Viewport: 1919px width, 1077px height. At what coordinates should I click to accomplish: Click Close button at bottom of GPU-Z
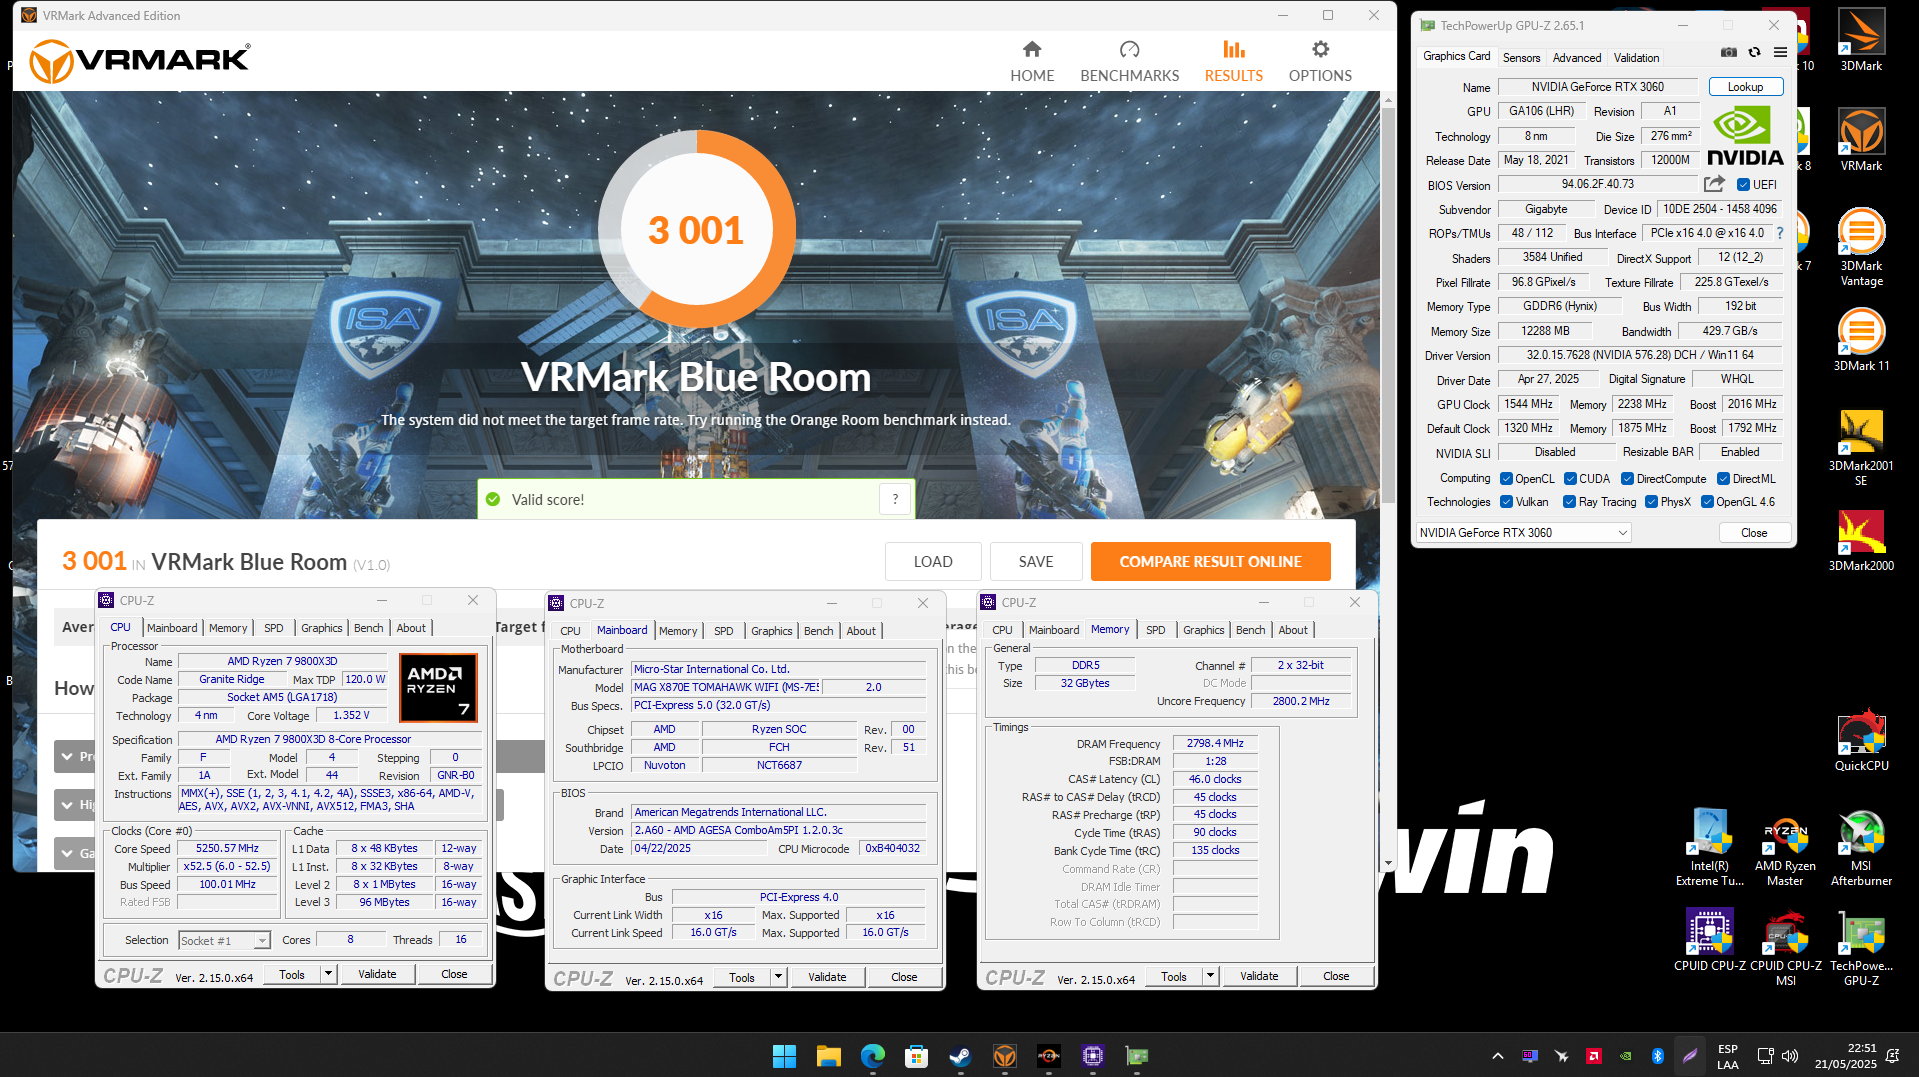tap(1754, 533)
